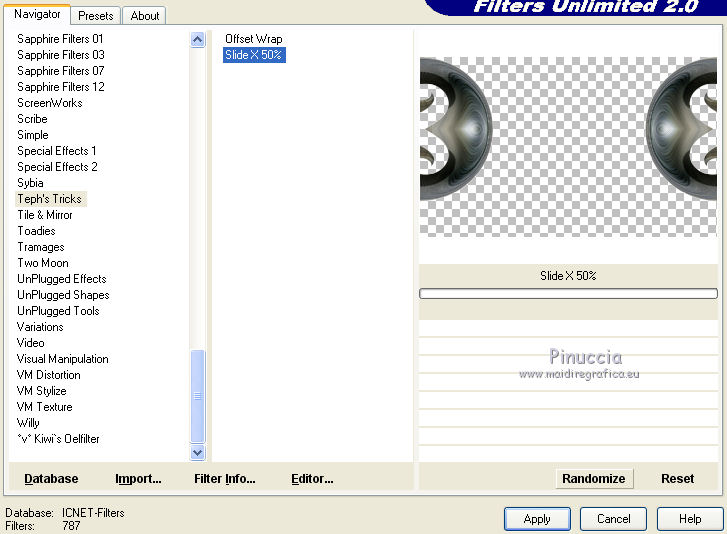
Task: Select ScreenWorks category
Action: tap(50, 103)
